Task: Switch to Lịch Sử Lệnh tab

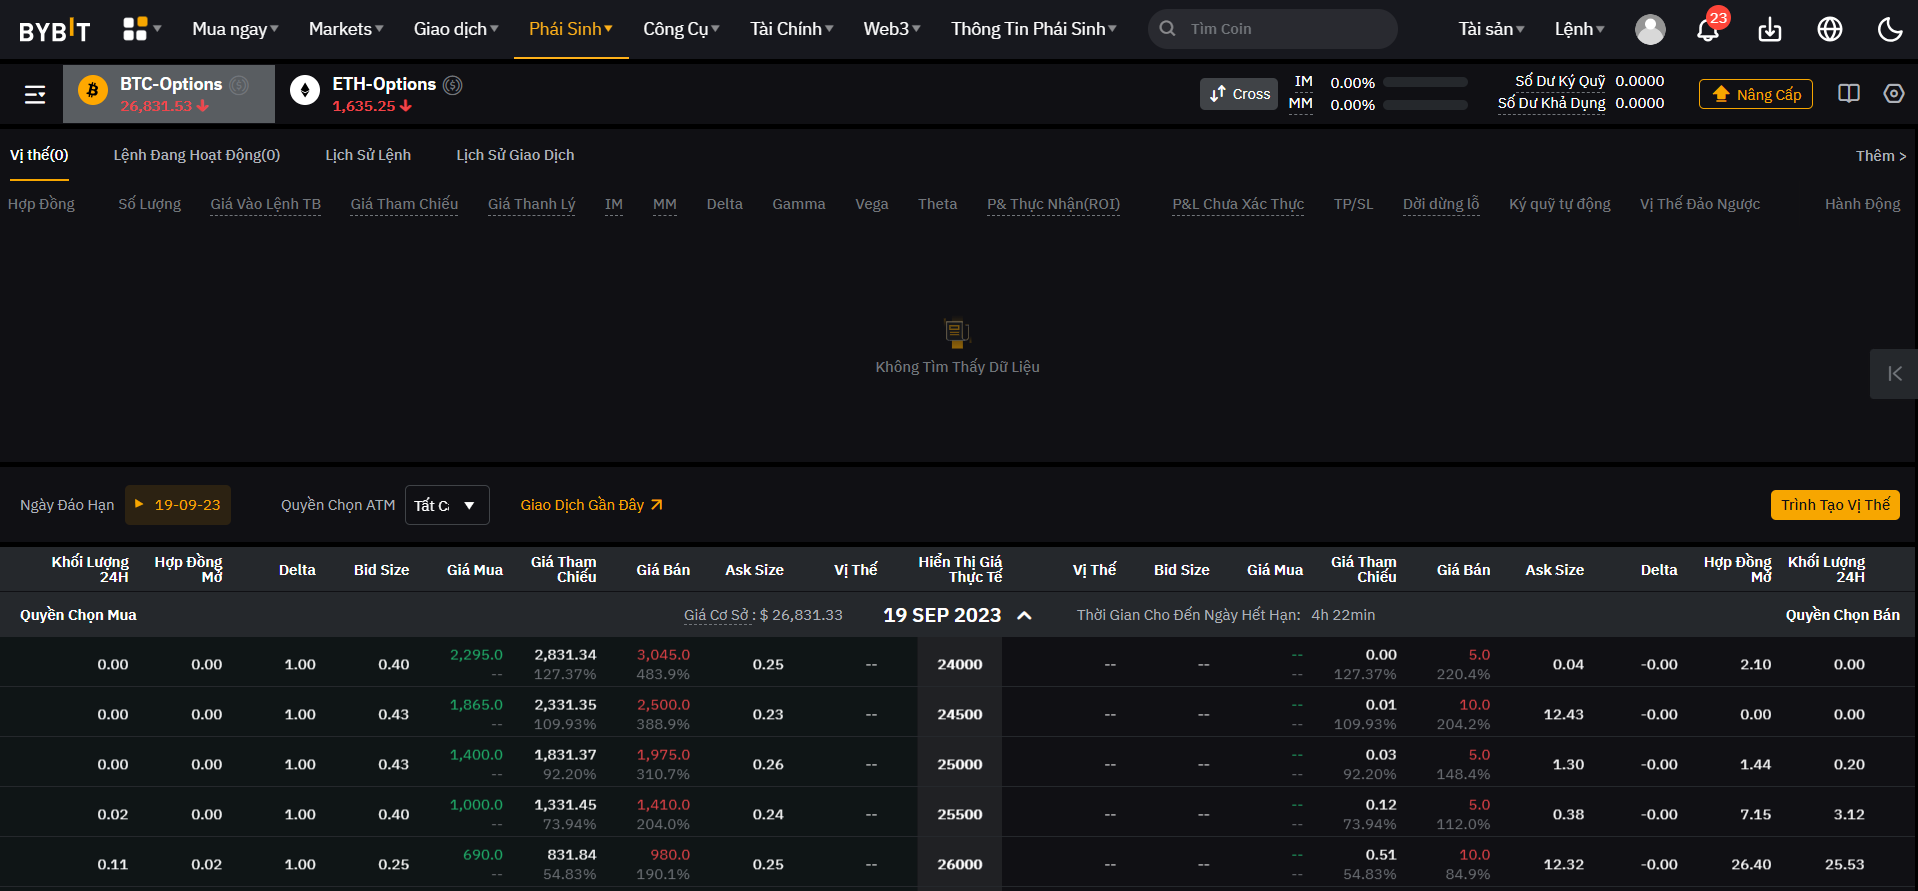Action: pos(368,155)
